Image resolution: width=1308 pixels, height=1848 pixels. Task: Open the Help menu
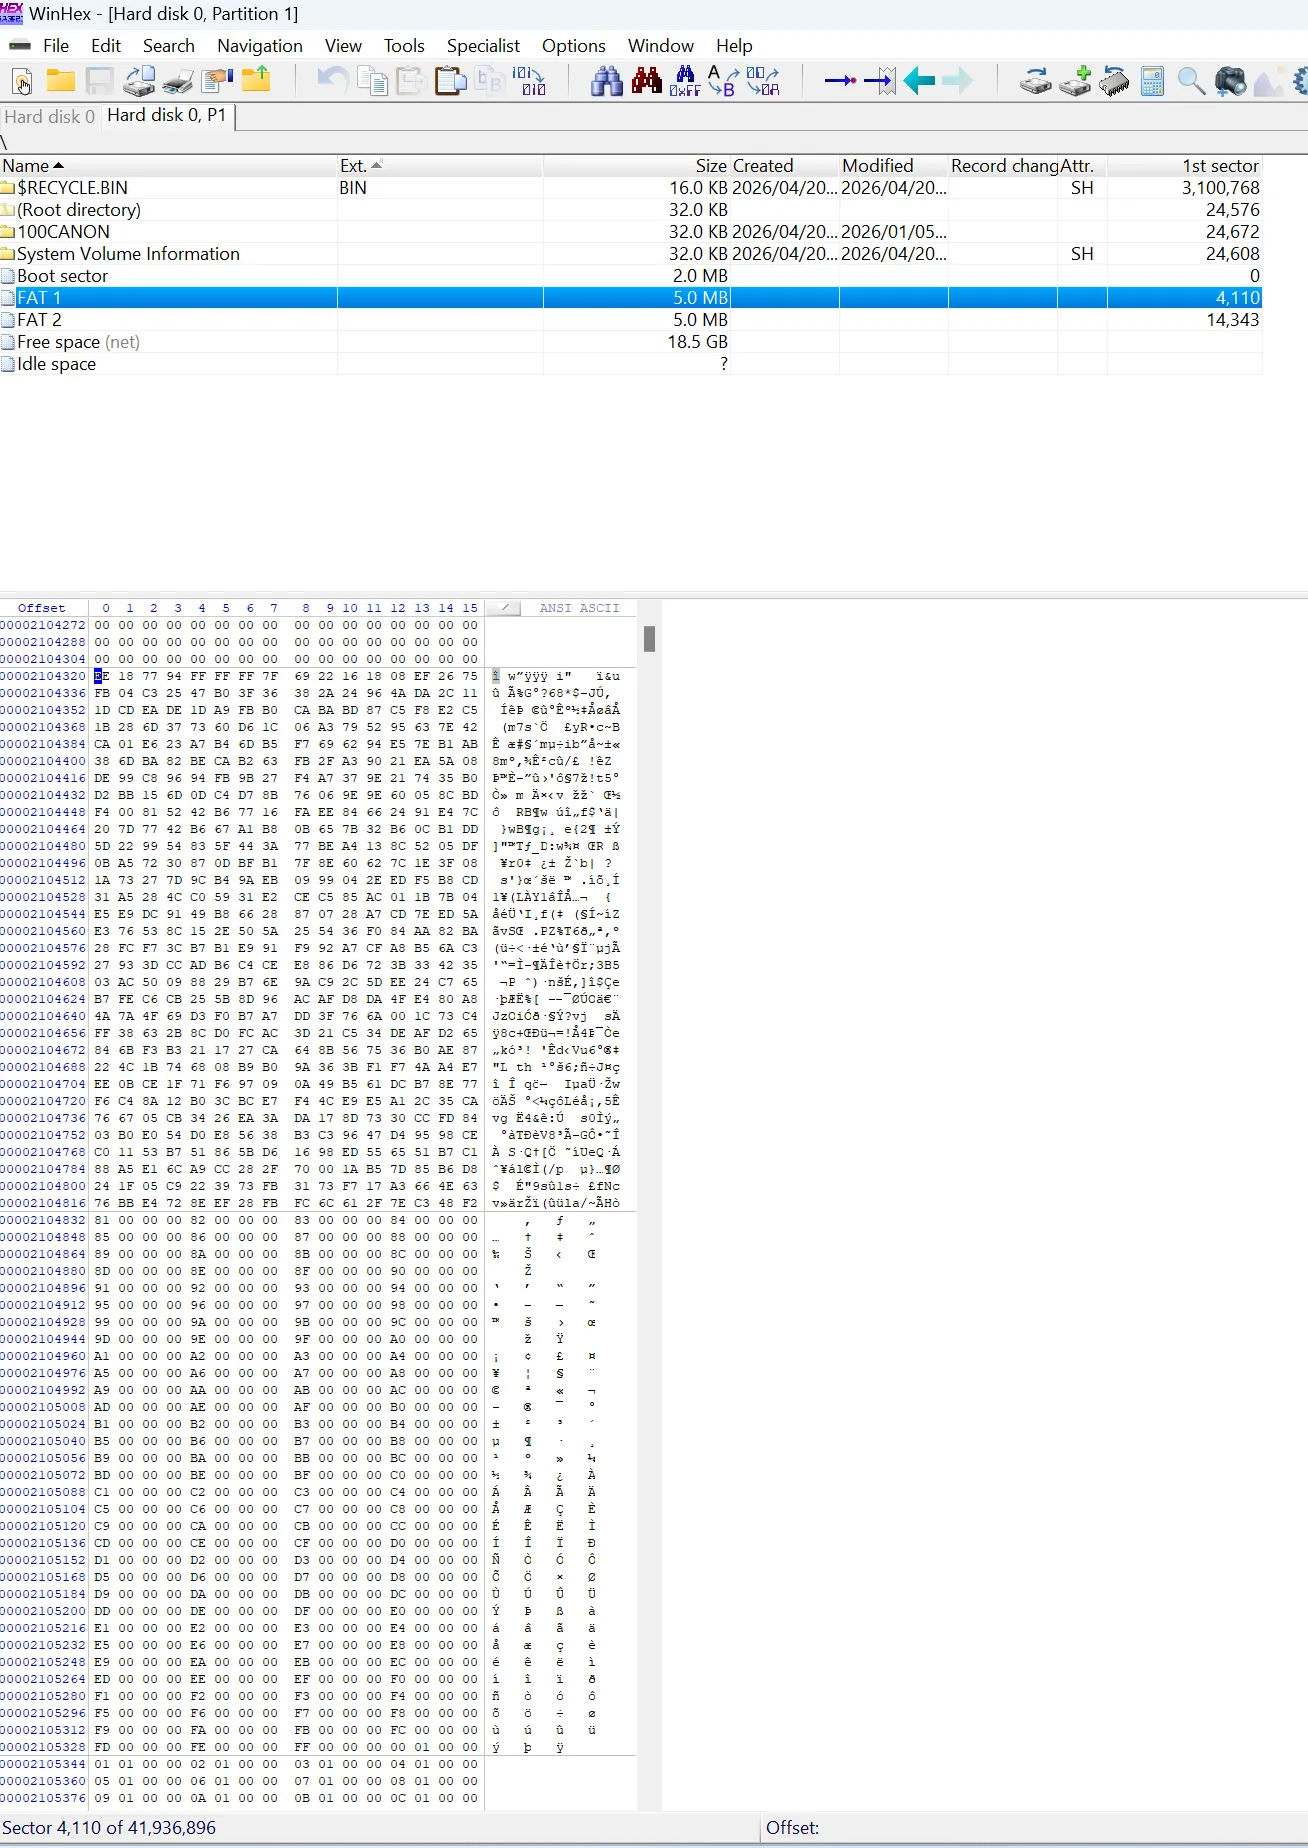point(734,46)
